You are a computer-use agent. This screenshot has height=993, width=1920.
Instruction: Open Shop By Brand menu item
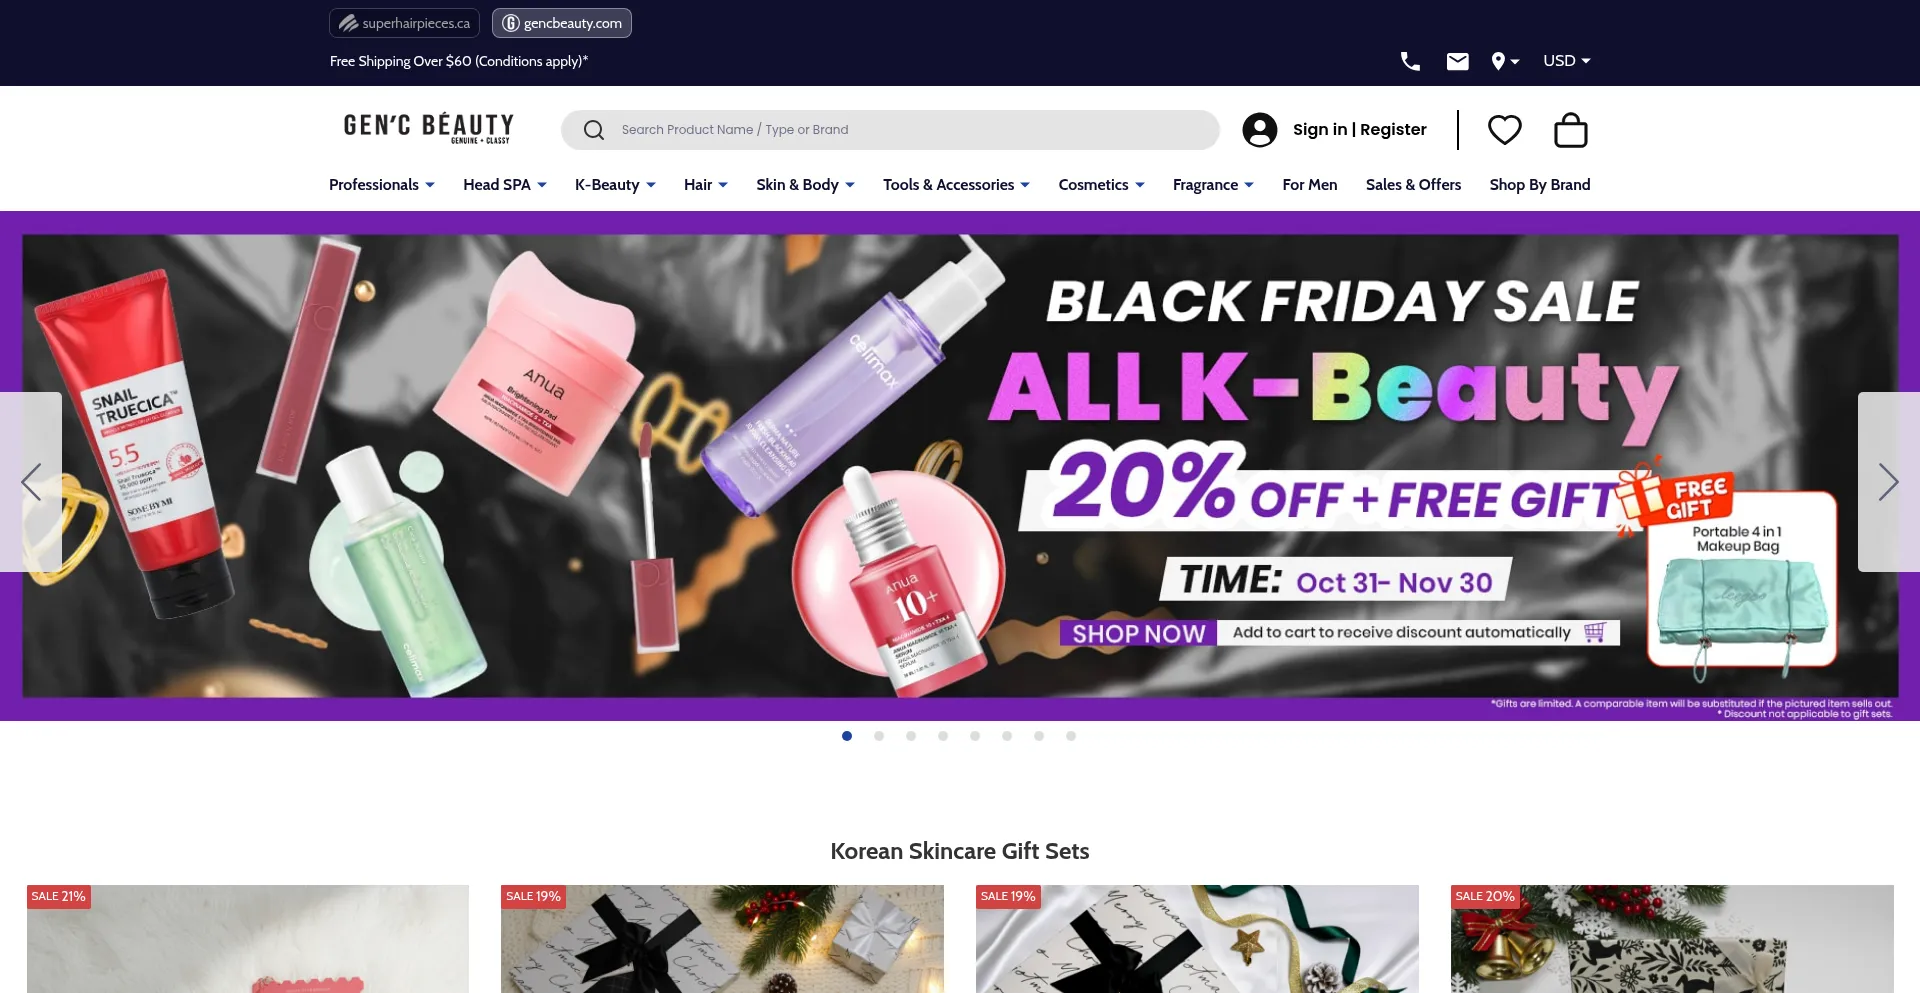coord(1539,185)
